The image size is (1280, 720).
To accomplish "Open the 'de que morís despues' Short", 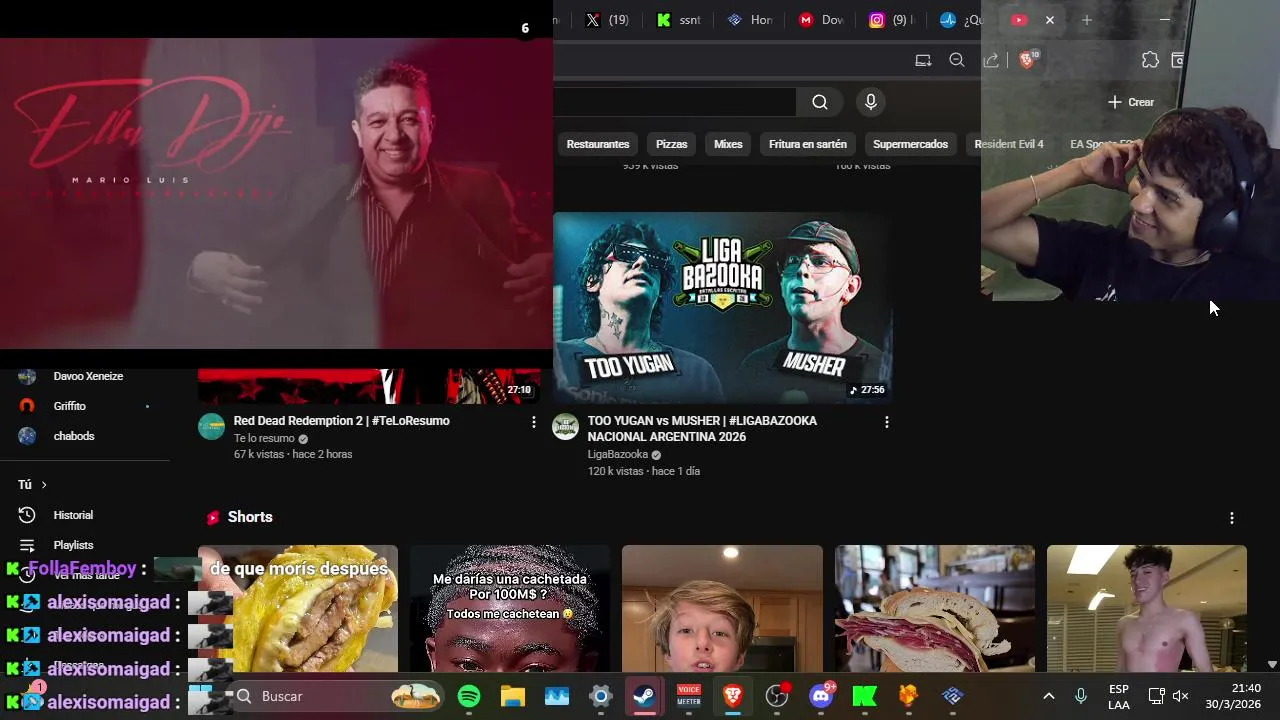I will click(298, 608).
